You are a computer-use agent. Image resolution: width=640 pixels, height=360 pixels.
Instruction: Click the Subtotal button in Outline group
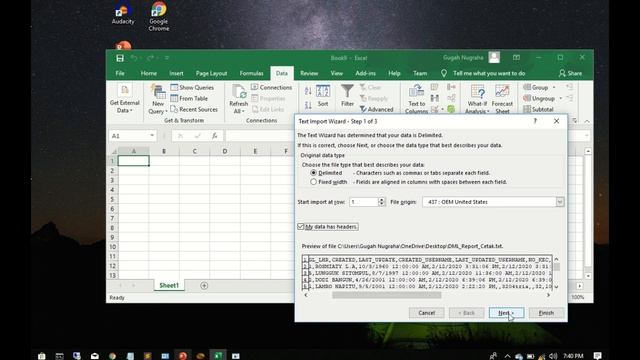(538, 109)
